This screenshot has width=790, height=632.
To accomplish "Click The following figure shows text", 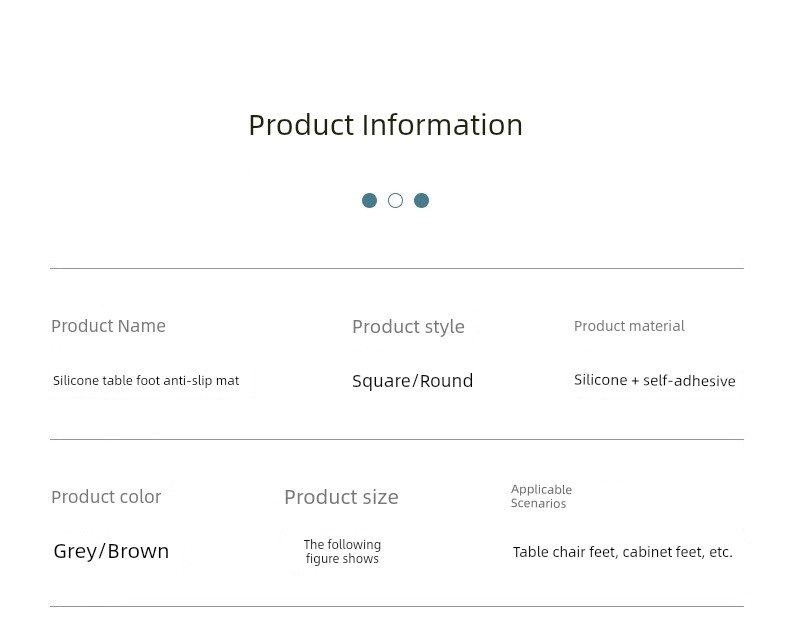I will [342, 551].
